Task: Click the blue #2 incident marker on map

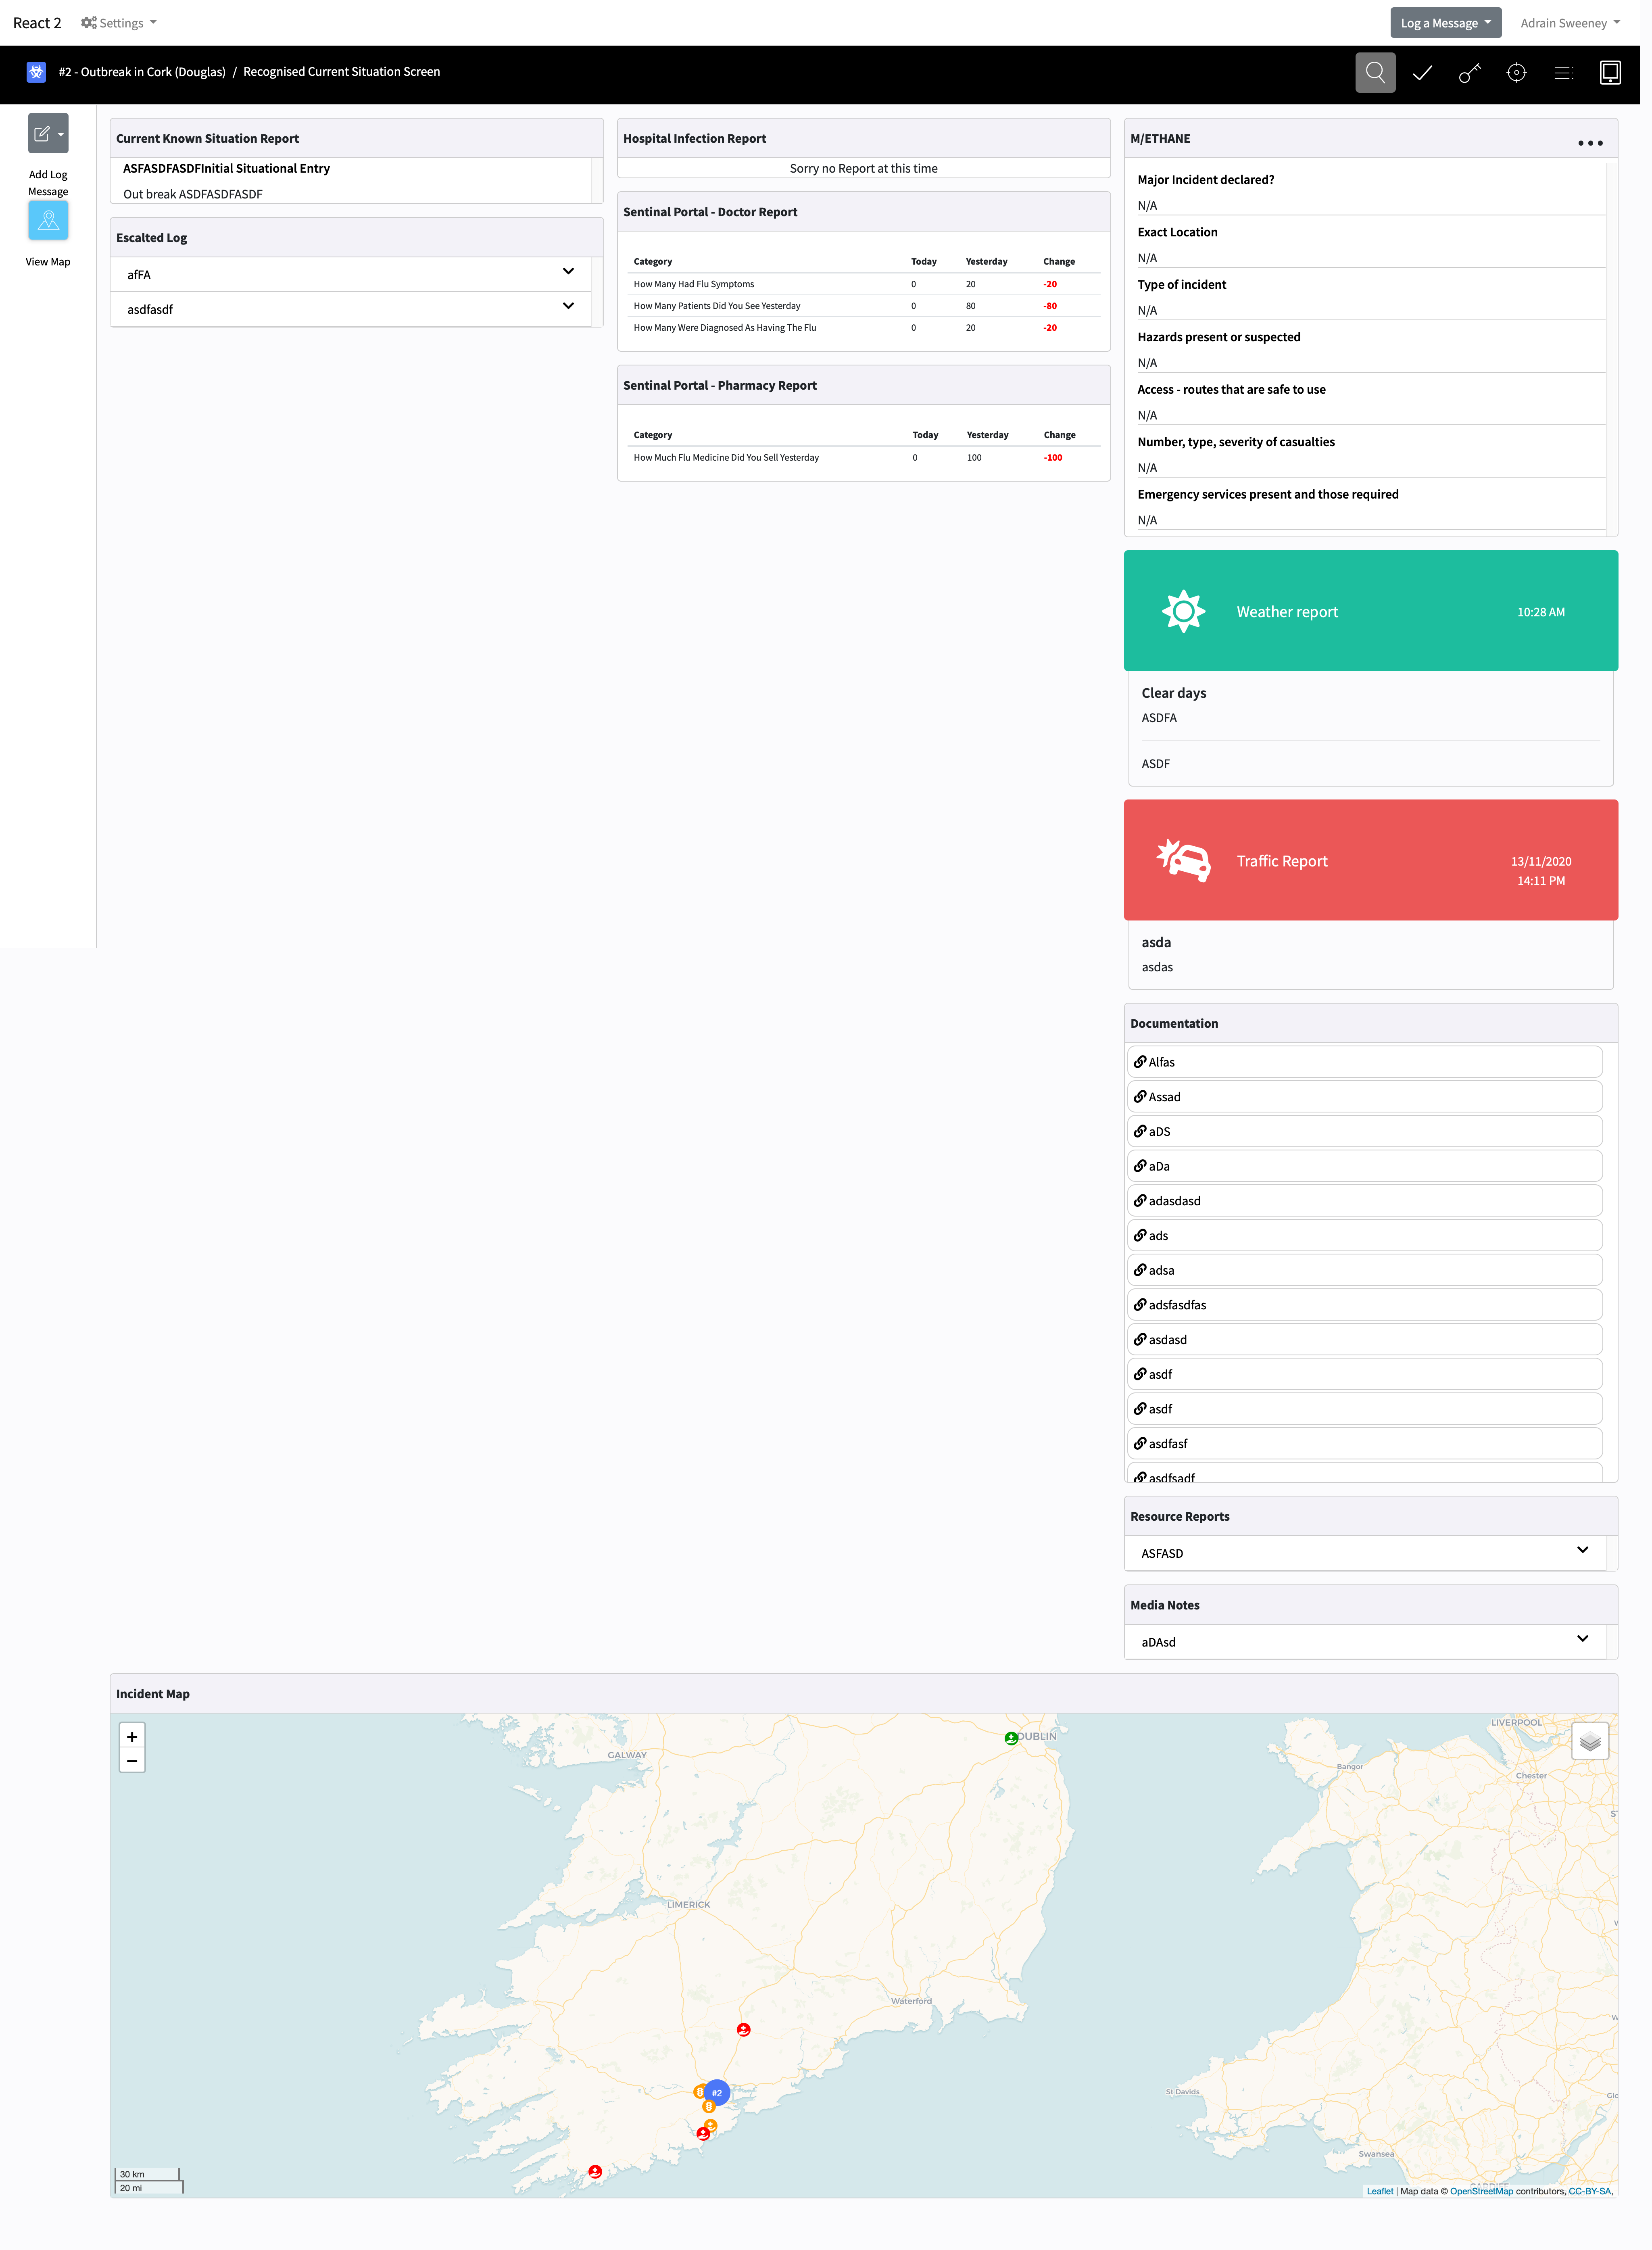Action: [x=717, y=2092]
